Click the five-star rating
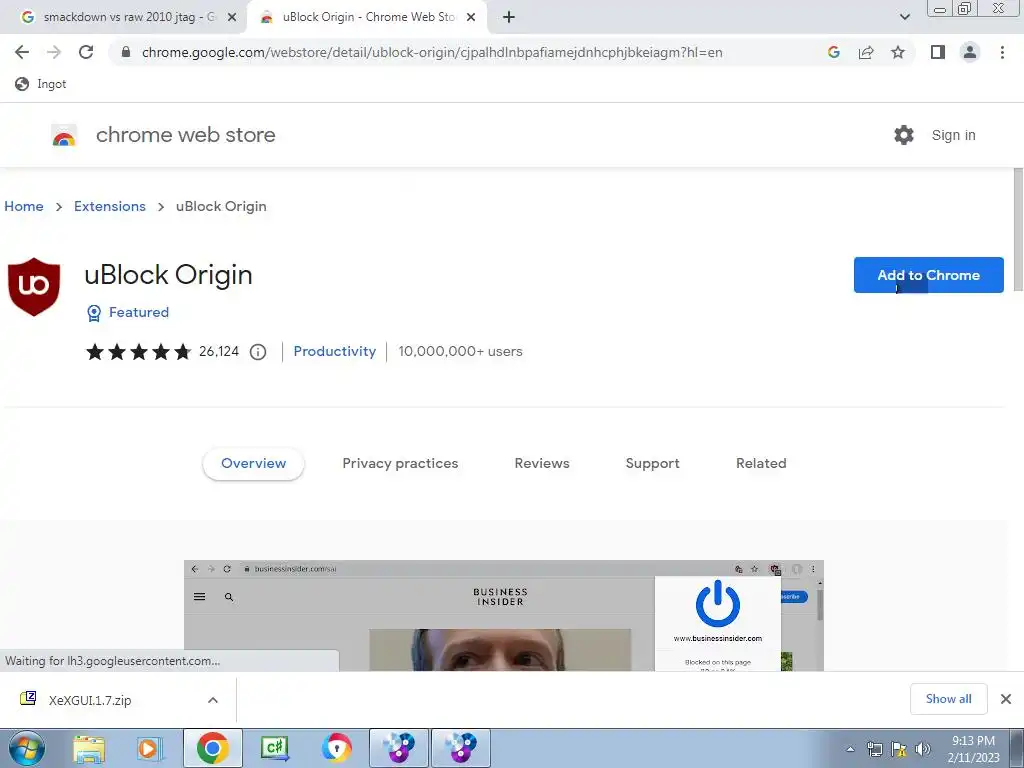This screenshot has height=768, width=1024. point(138,352)
